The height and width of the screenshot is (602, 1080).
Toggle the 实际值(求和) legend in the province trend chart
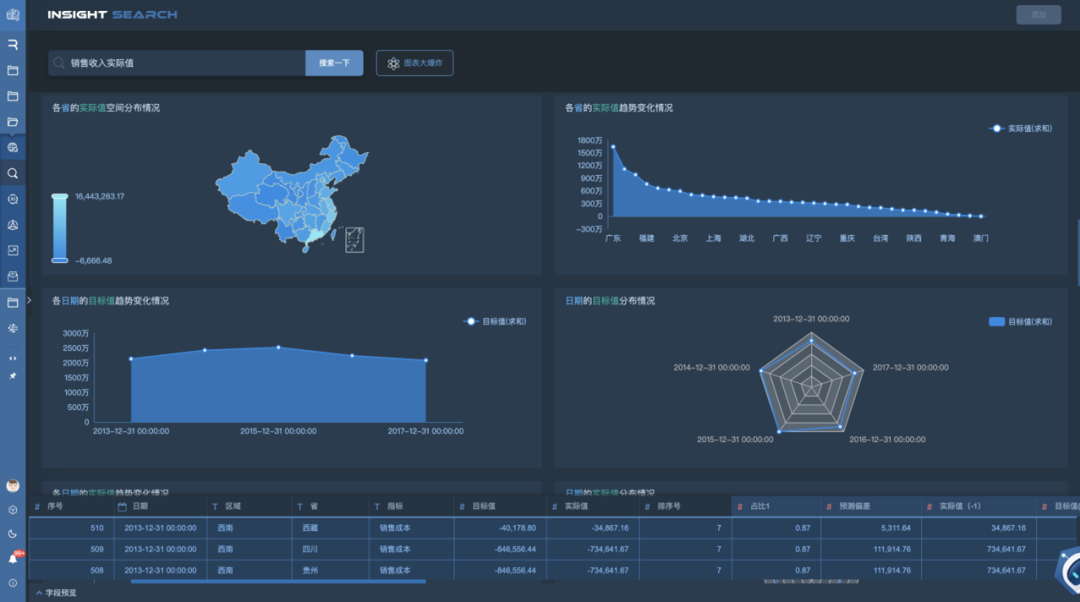[x=1019, y=128]
